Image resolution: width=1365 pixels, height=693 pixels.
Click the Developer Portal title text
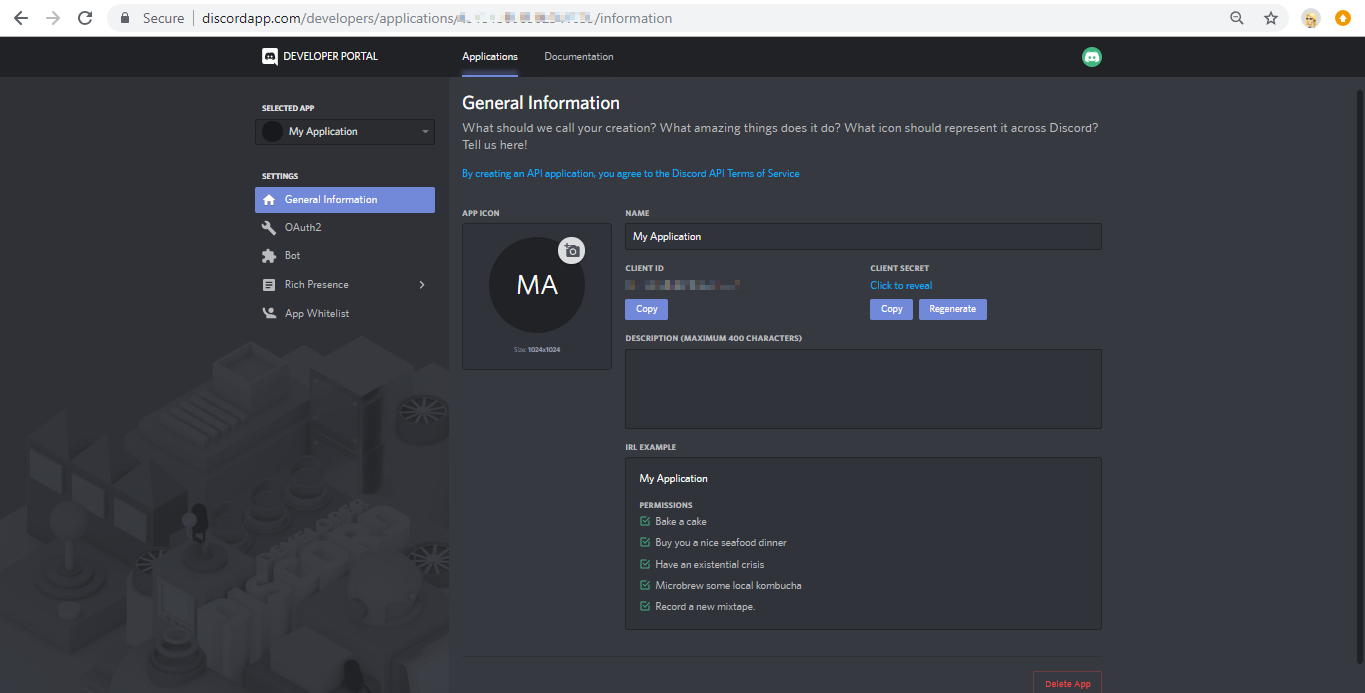point(331,57)
